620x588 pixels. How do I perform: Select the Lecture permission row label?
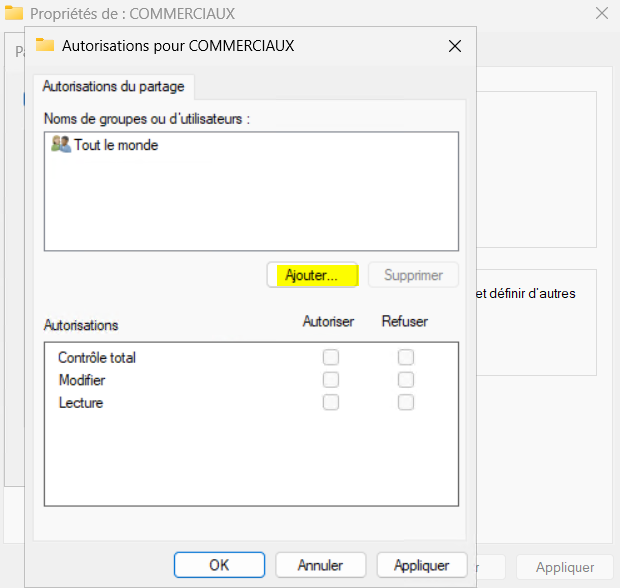[80, 403]
